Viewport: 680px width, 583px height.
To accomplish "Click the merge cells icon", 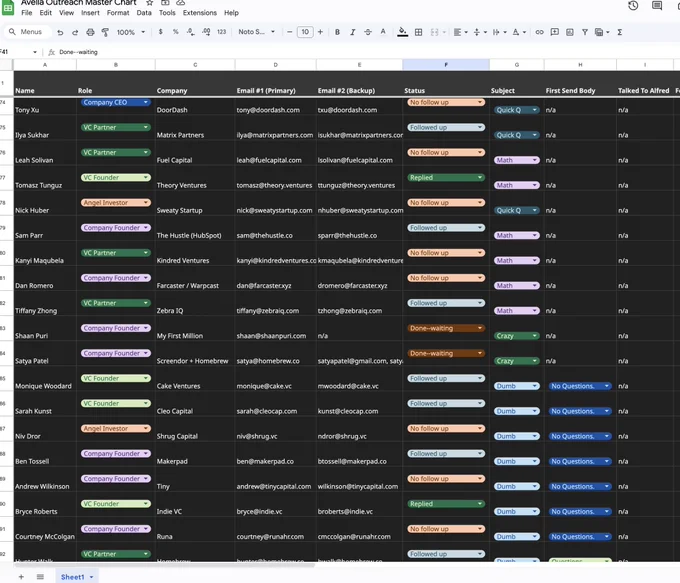I will point(434,32).
